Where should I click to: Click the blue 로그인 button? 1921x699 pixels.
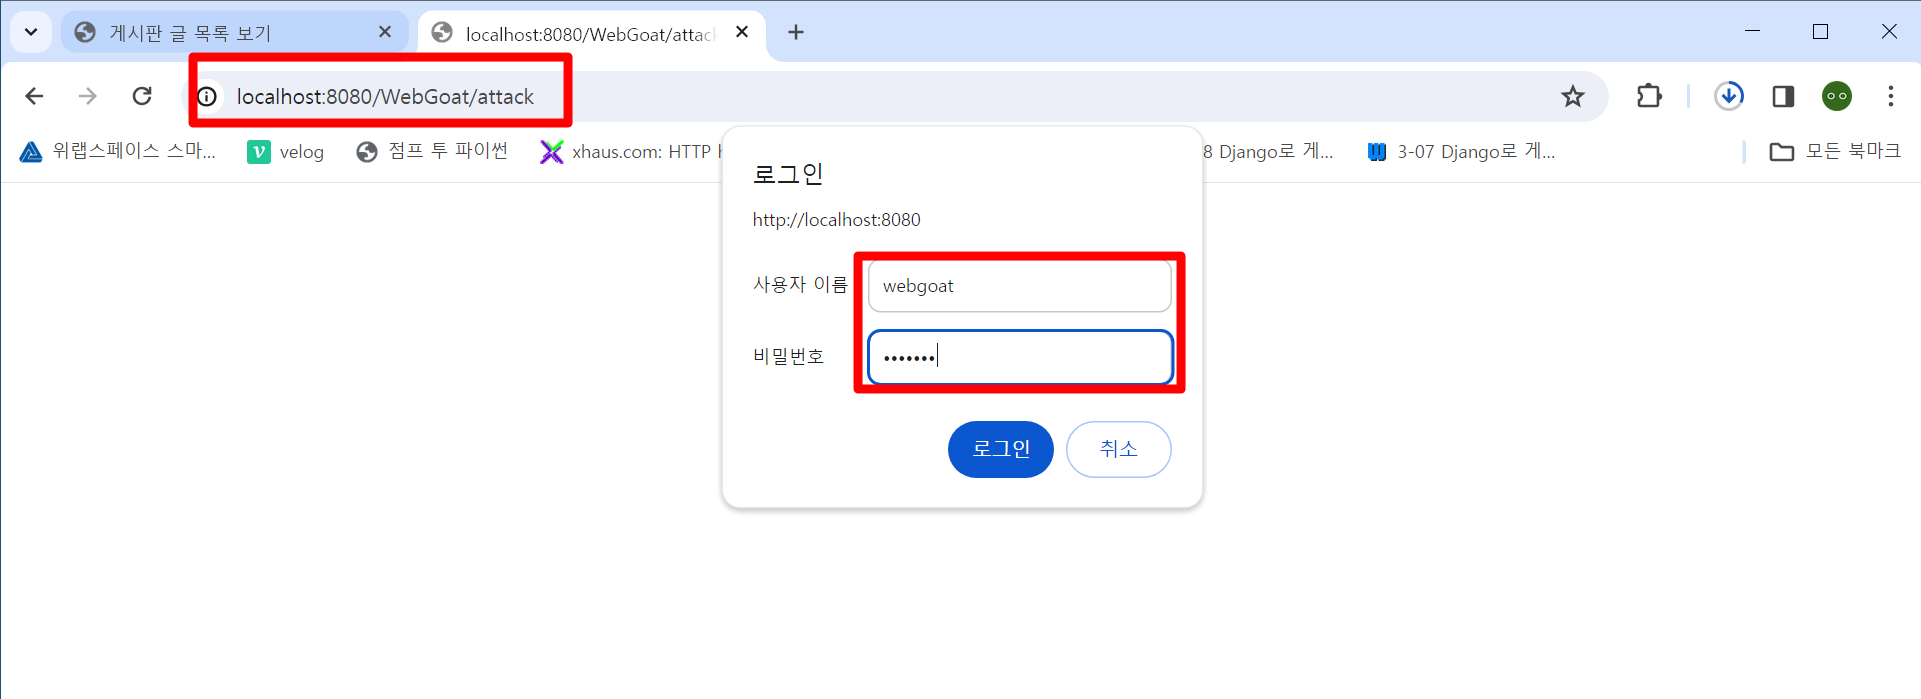pos(1000,449)
